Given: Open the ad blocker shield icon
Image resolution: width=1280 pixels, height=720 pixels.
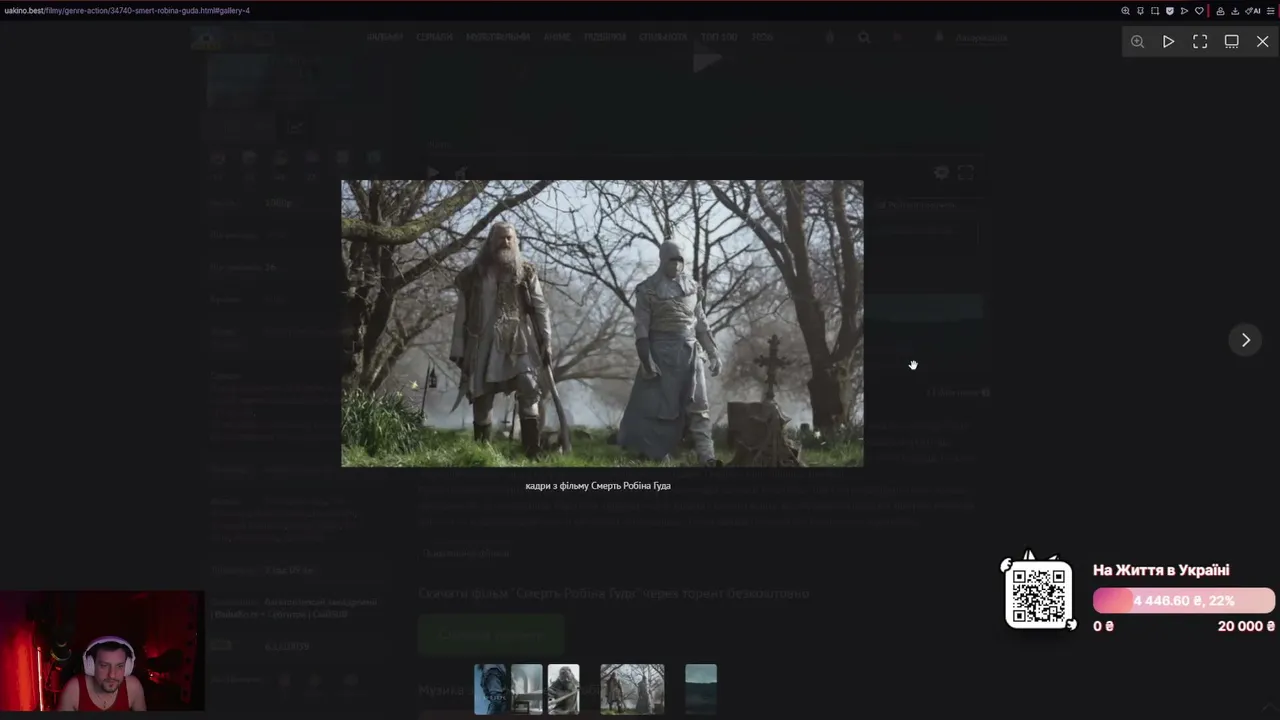Looking at the screenshot, I should coord(1170,11).
